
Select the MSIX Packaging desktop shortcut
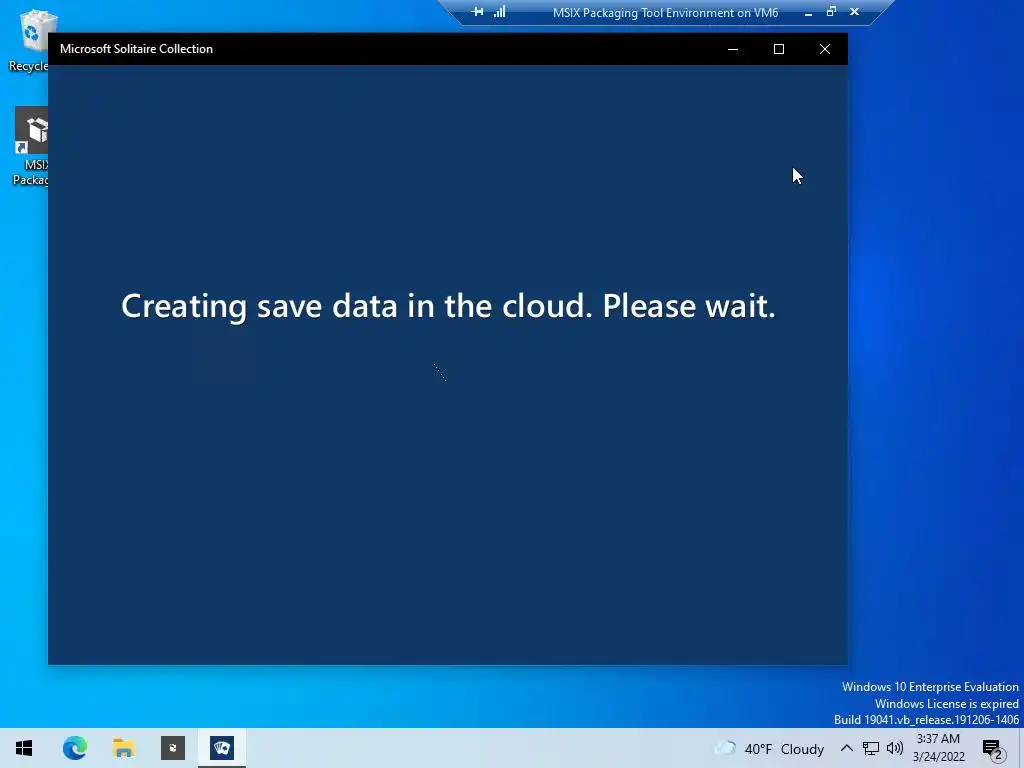31,146
